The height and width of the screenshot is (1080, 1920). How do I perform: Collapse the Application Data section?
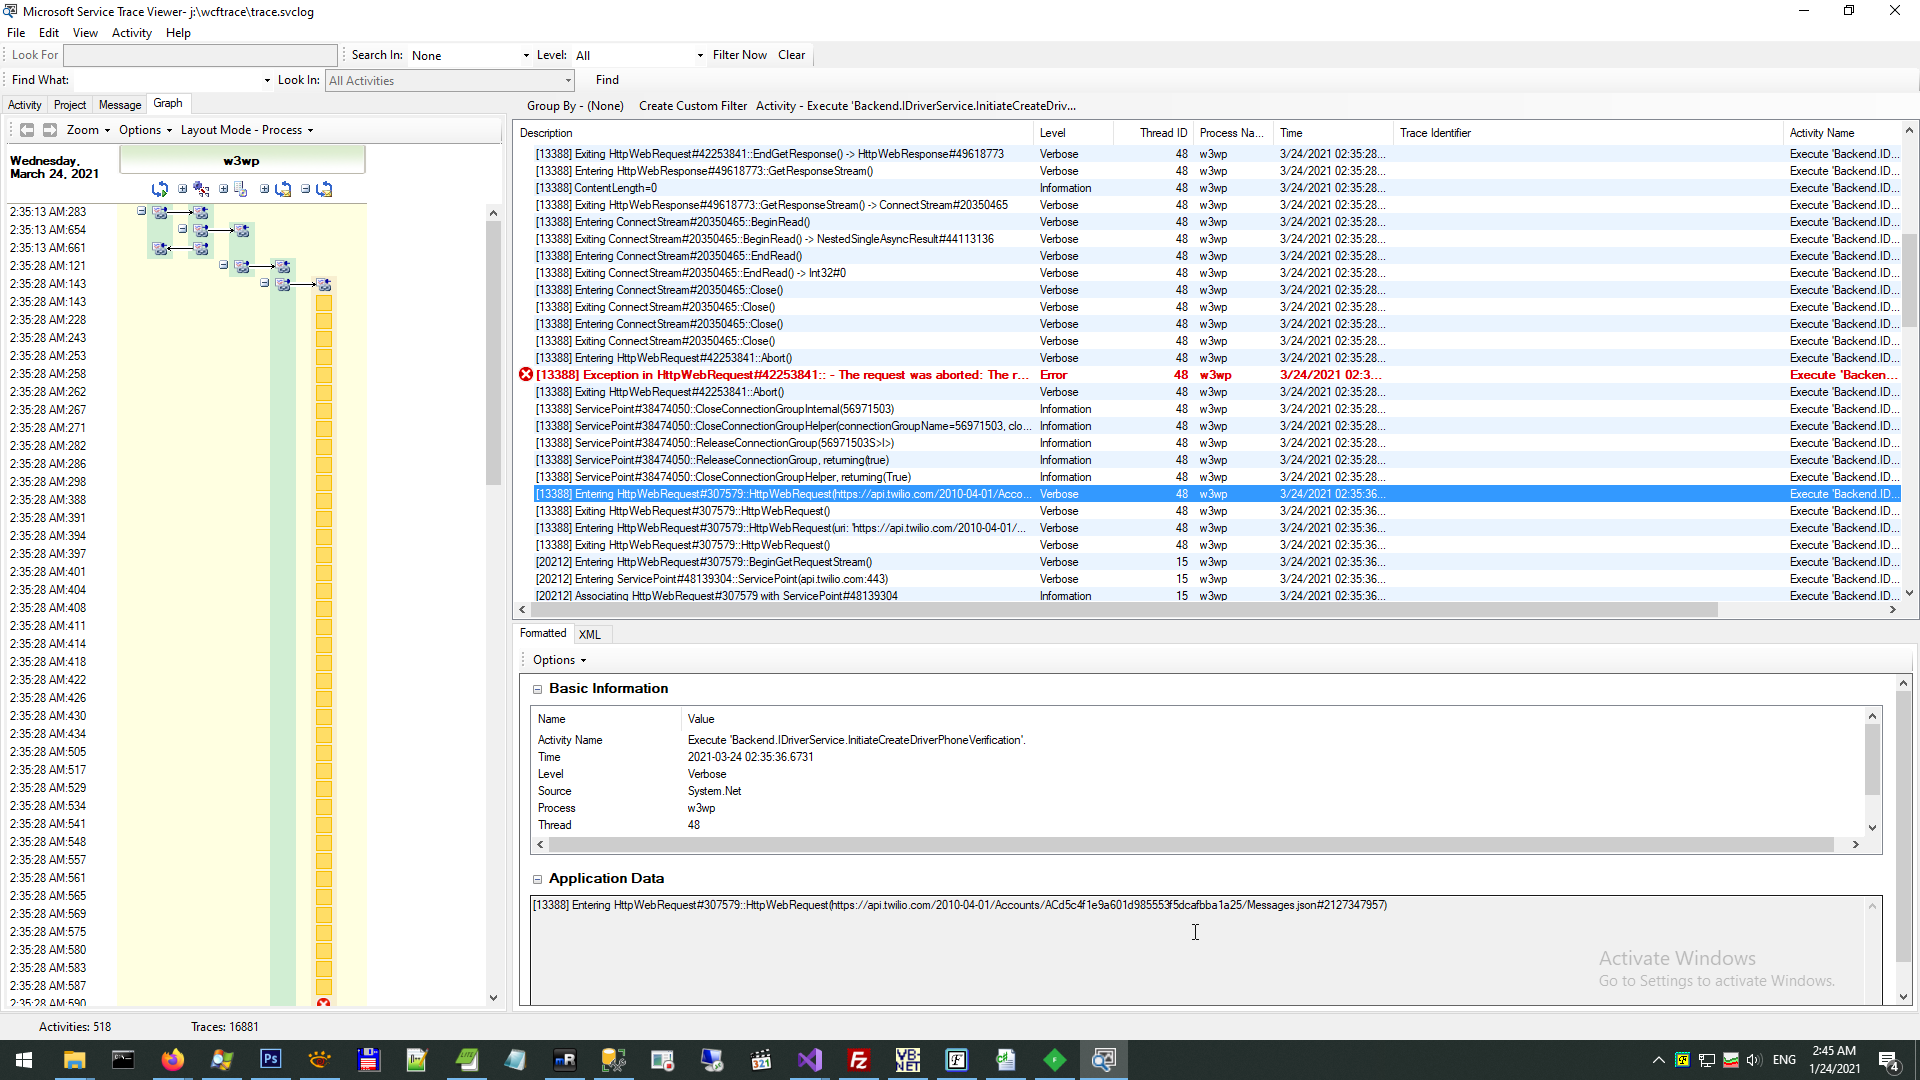pyautogui.click(x=537, y=879)
